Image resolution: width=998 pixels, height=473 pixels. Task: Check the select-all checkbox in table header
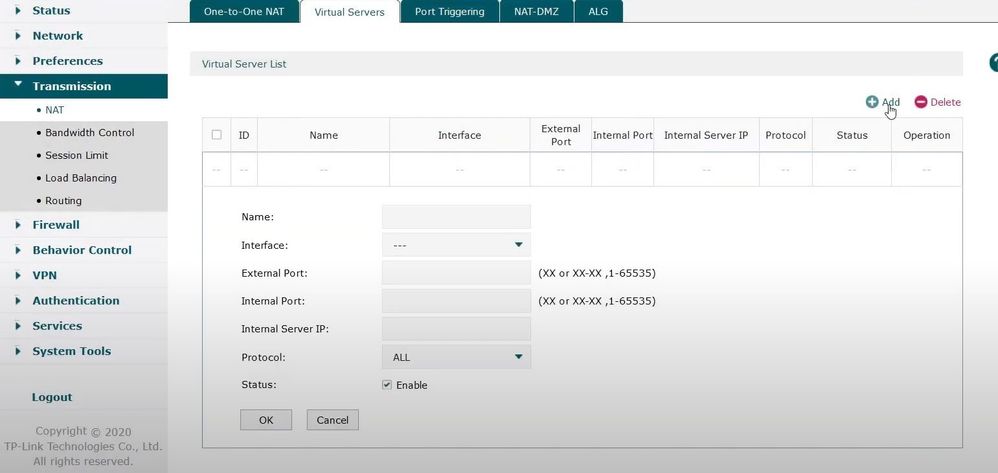click(x=216, y=135)
